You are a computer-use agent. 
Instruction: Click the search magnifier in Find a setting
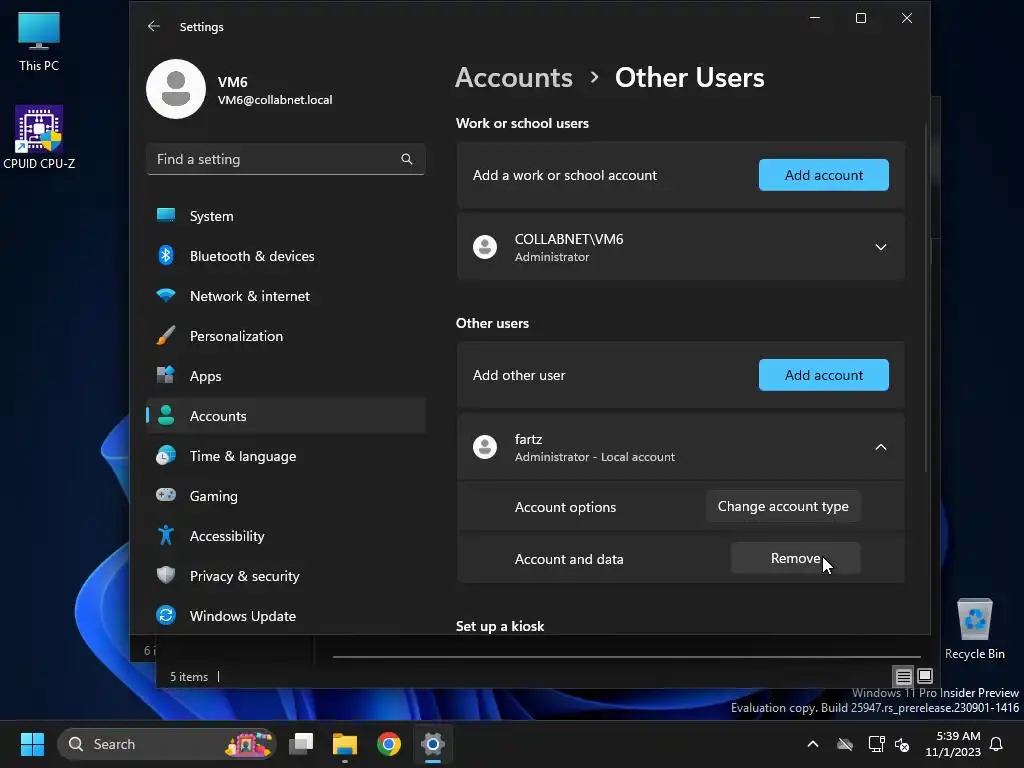[407, 159]
